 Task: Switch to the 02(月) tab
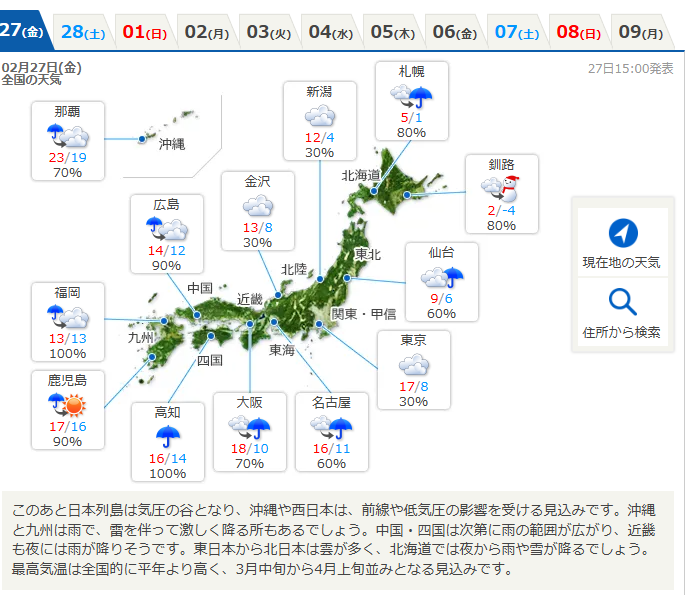tap(207, 32)
